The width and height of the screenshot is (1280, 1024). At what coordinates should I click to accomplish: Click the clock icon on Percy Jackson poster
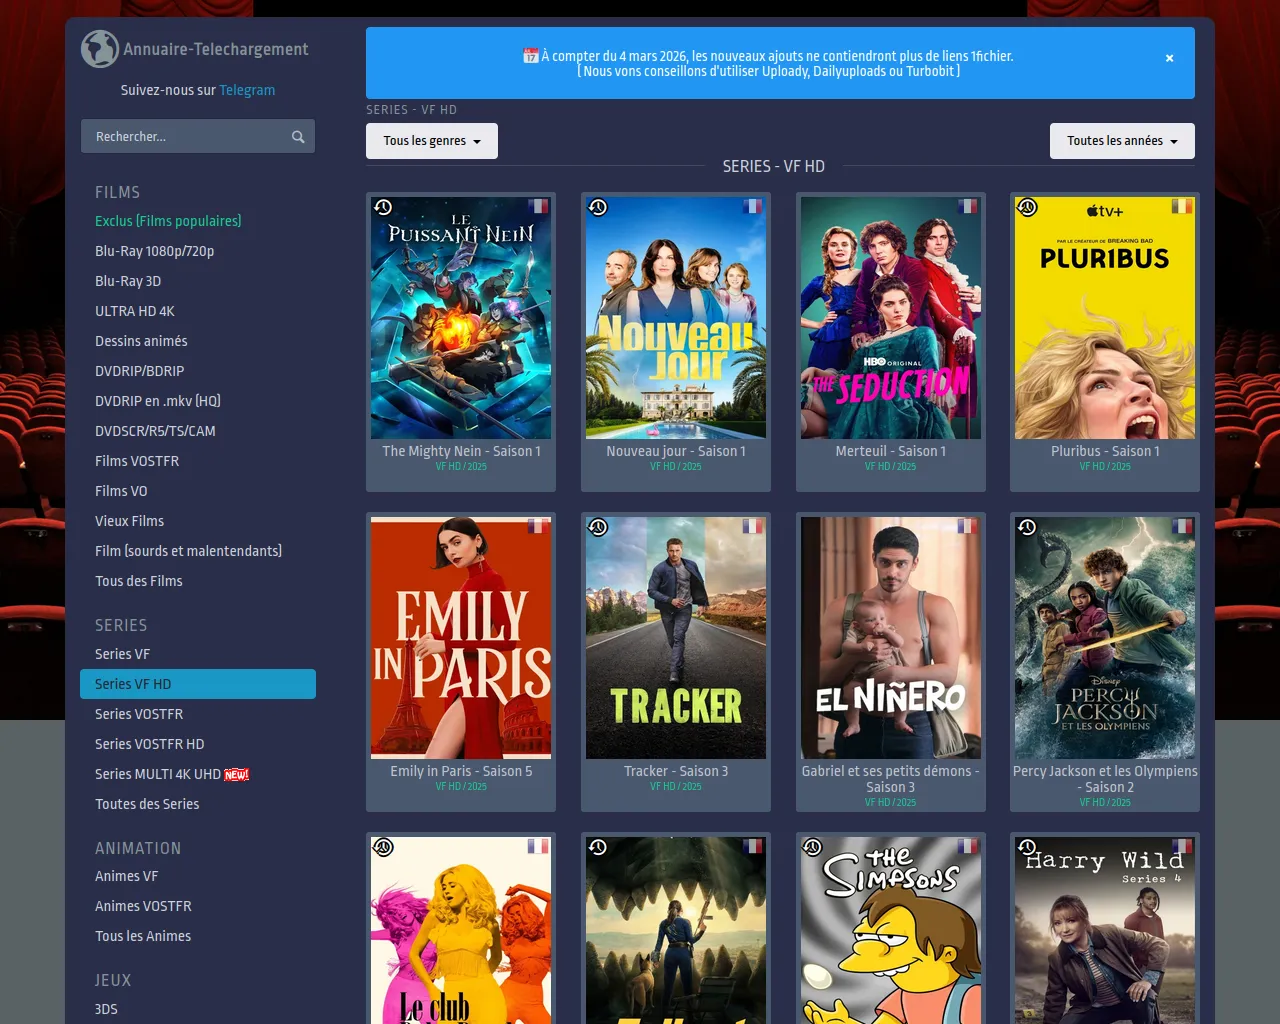click(x=1027, y=527)
